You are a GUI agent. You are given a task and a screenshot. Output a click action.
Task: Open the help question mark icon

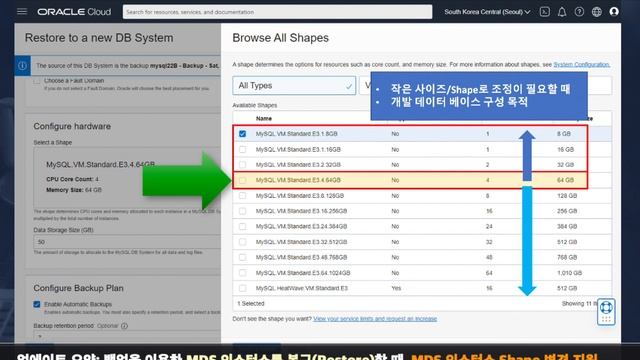(x=579, y=12)
